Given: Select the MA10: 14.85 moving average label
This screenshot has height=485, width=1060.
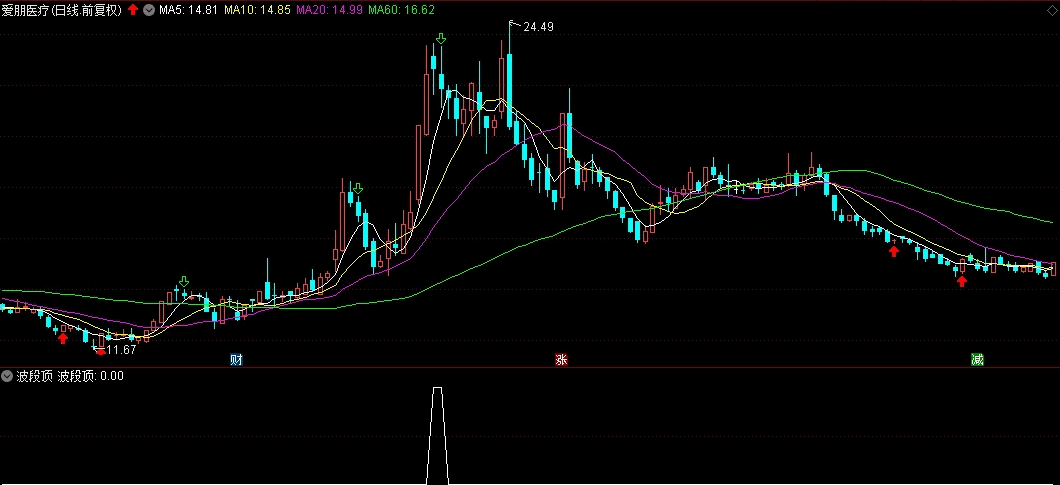Looking at the screenshot, I should pyautogui.click(x=258, y=9).
